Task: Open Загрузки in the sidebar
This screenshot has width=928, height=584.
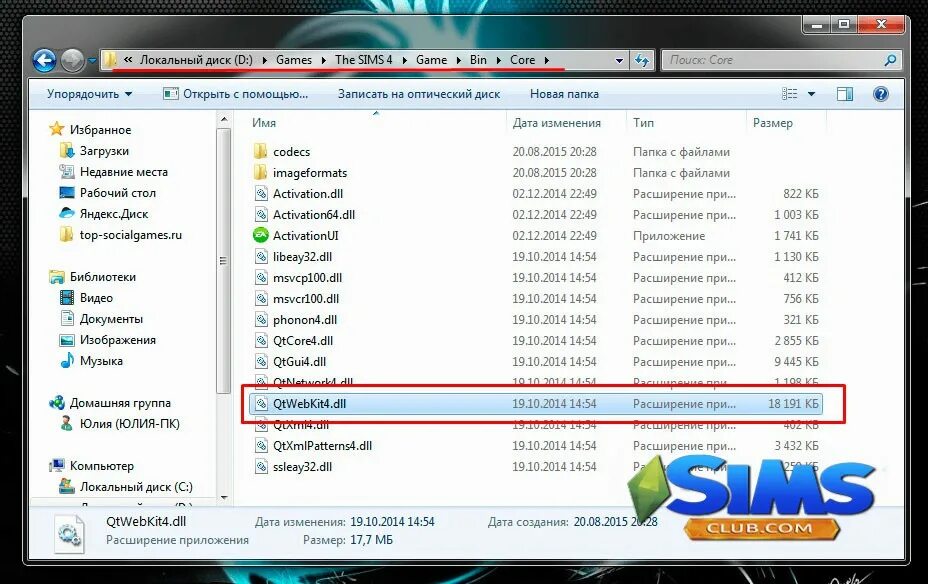Action: (x=104, y=151)
